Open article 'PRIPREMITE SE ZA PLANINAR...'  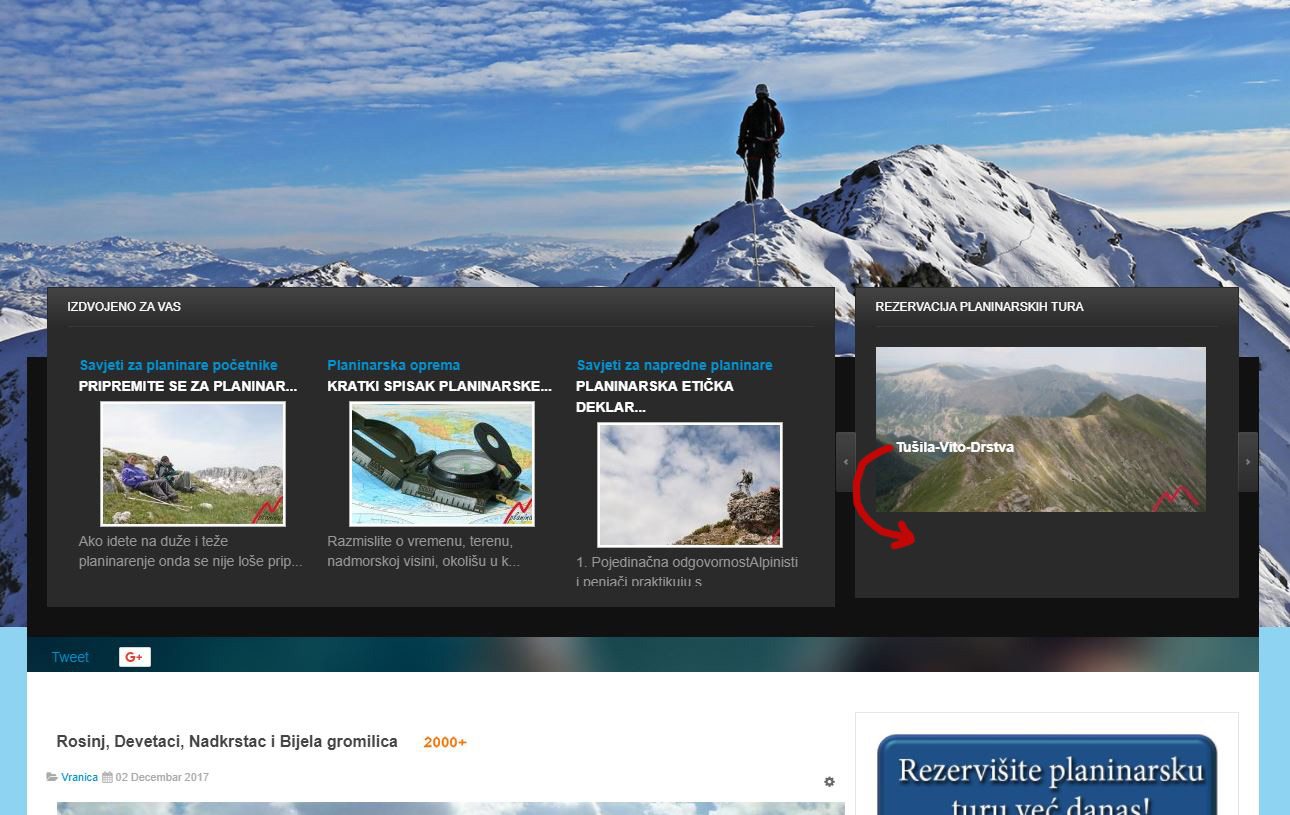tap(188, 386)
